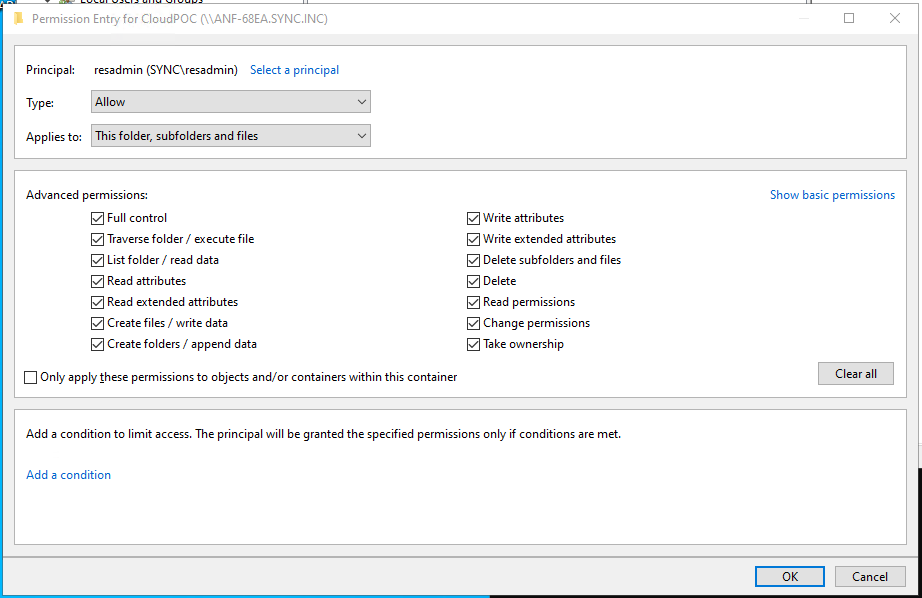
Task: Enable Only apply these permissions to objects checkbox
Action: [x=30, y=377]
